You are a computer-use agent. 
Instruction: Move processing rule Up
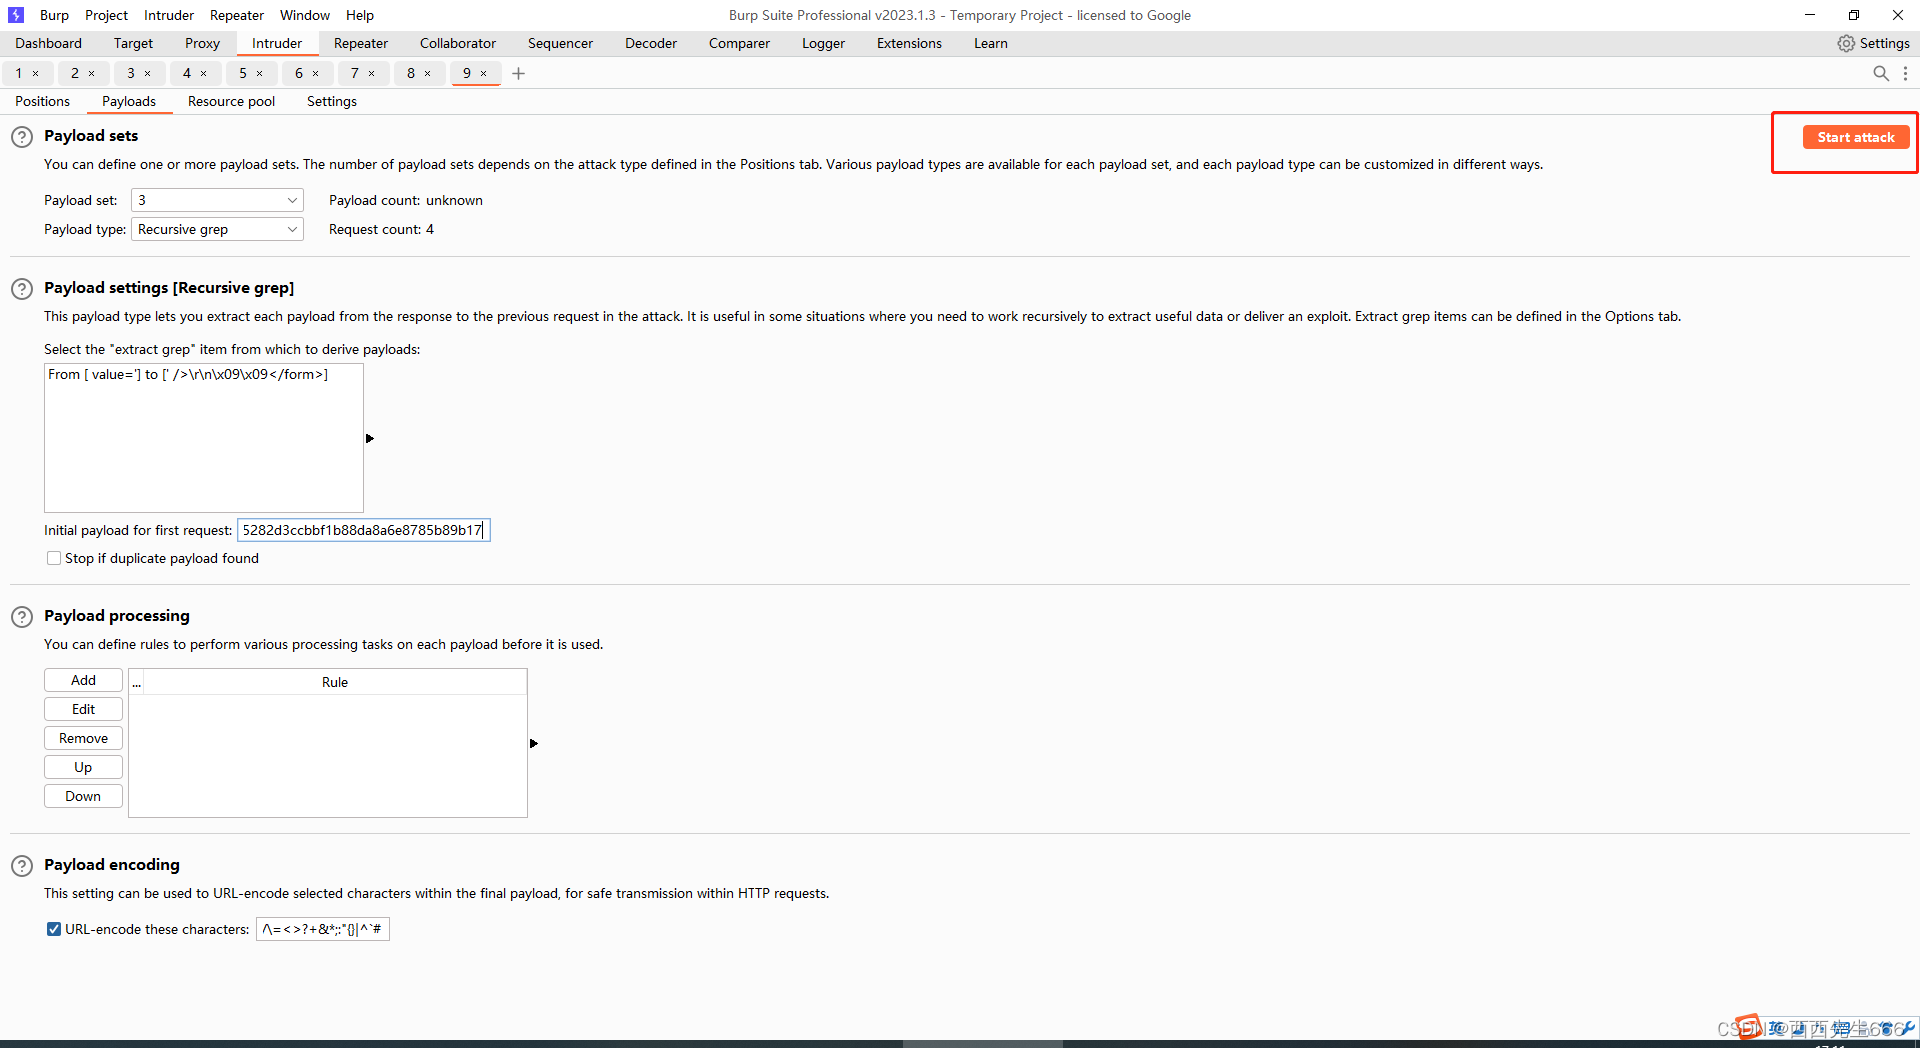click(83, 767)
